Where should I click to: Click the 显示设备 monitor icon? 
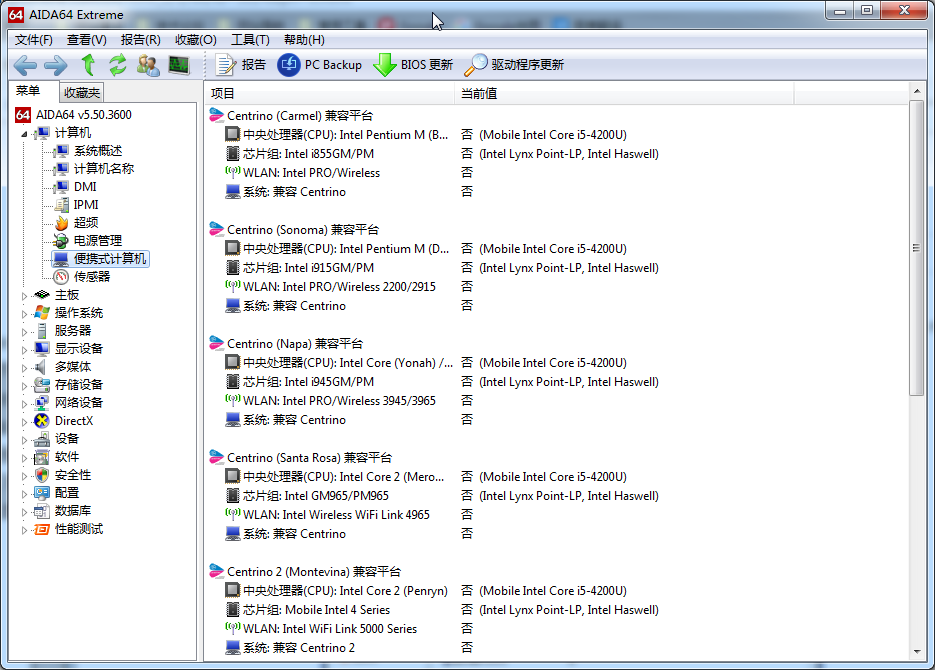(42, 349)
